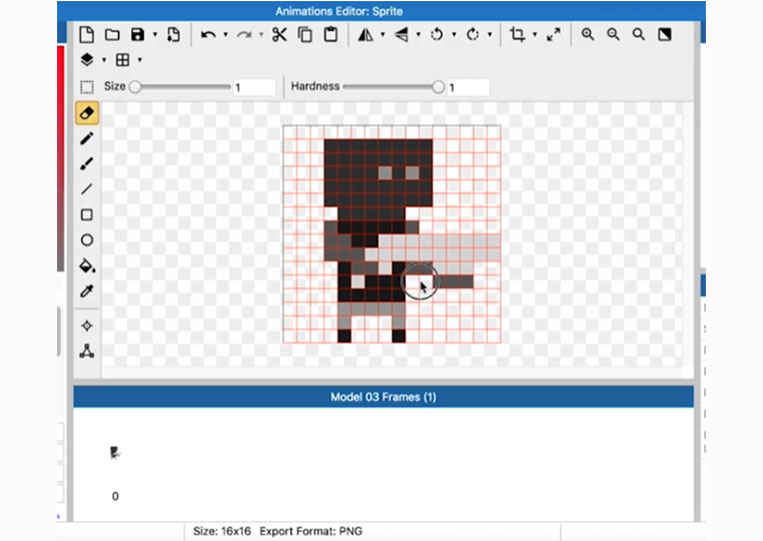Zoom in on the canvas

588,35
